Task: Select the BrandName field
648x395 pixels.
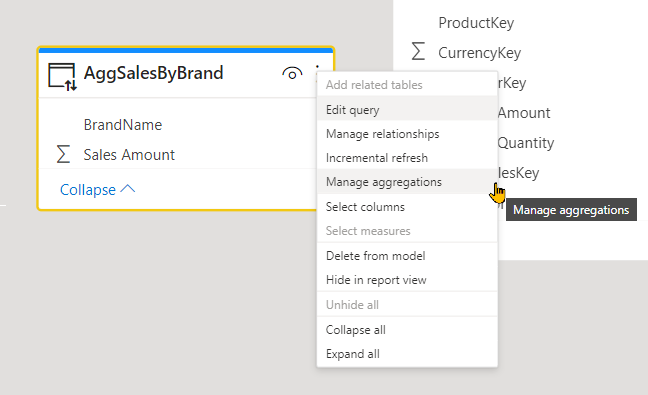Action: [x=123, y=124]
